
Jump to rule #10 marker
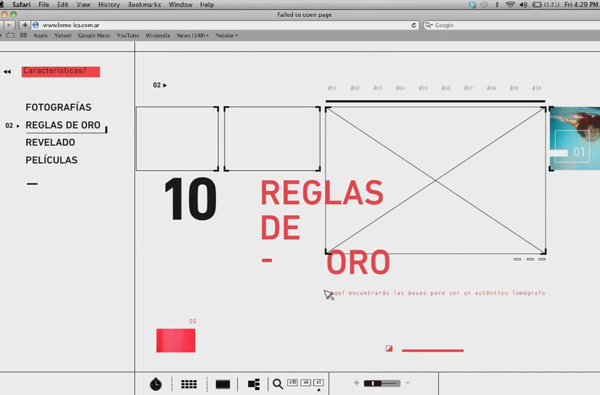click(x=536, y=88)
